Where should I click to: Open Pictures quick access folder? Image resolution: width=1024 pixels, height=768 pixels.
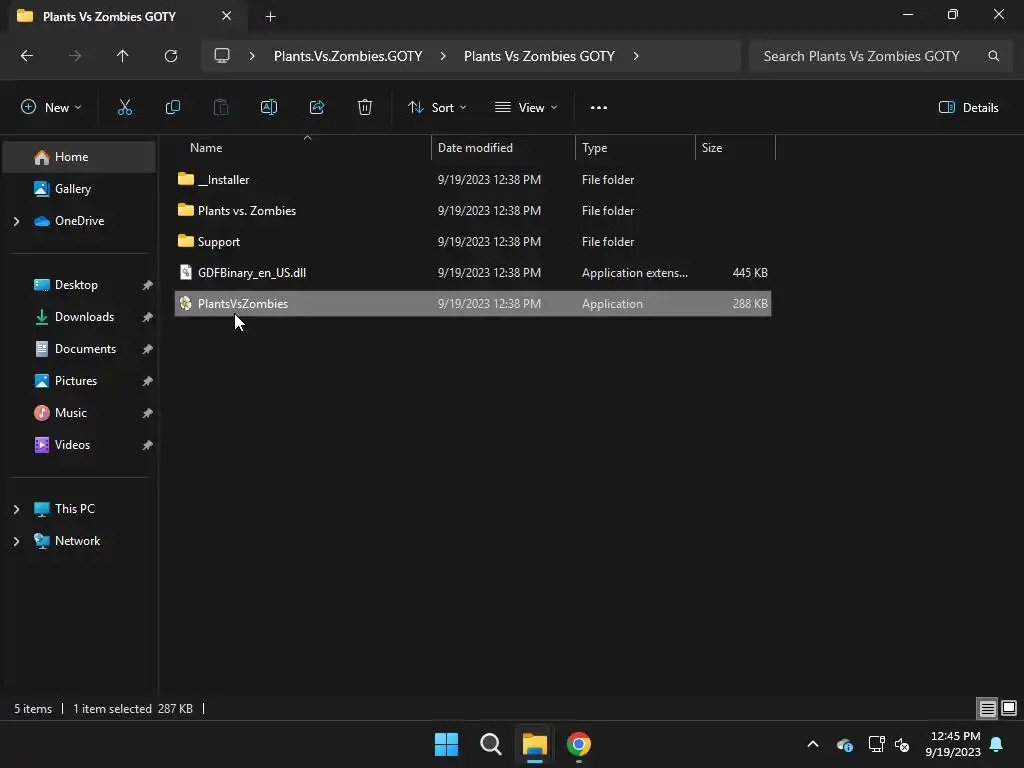click(79, 381)
